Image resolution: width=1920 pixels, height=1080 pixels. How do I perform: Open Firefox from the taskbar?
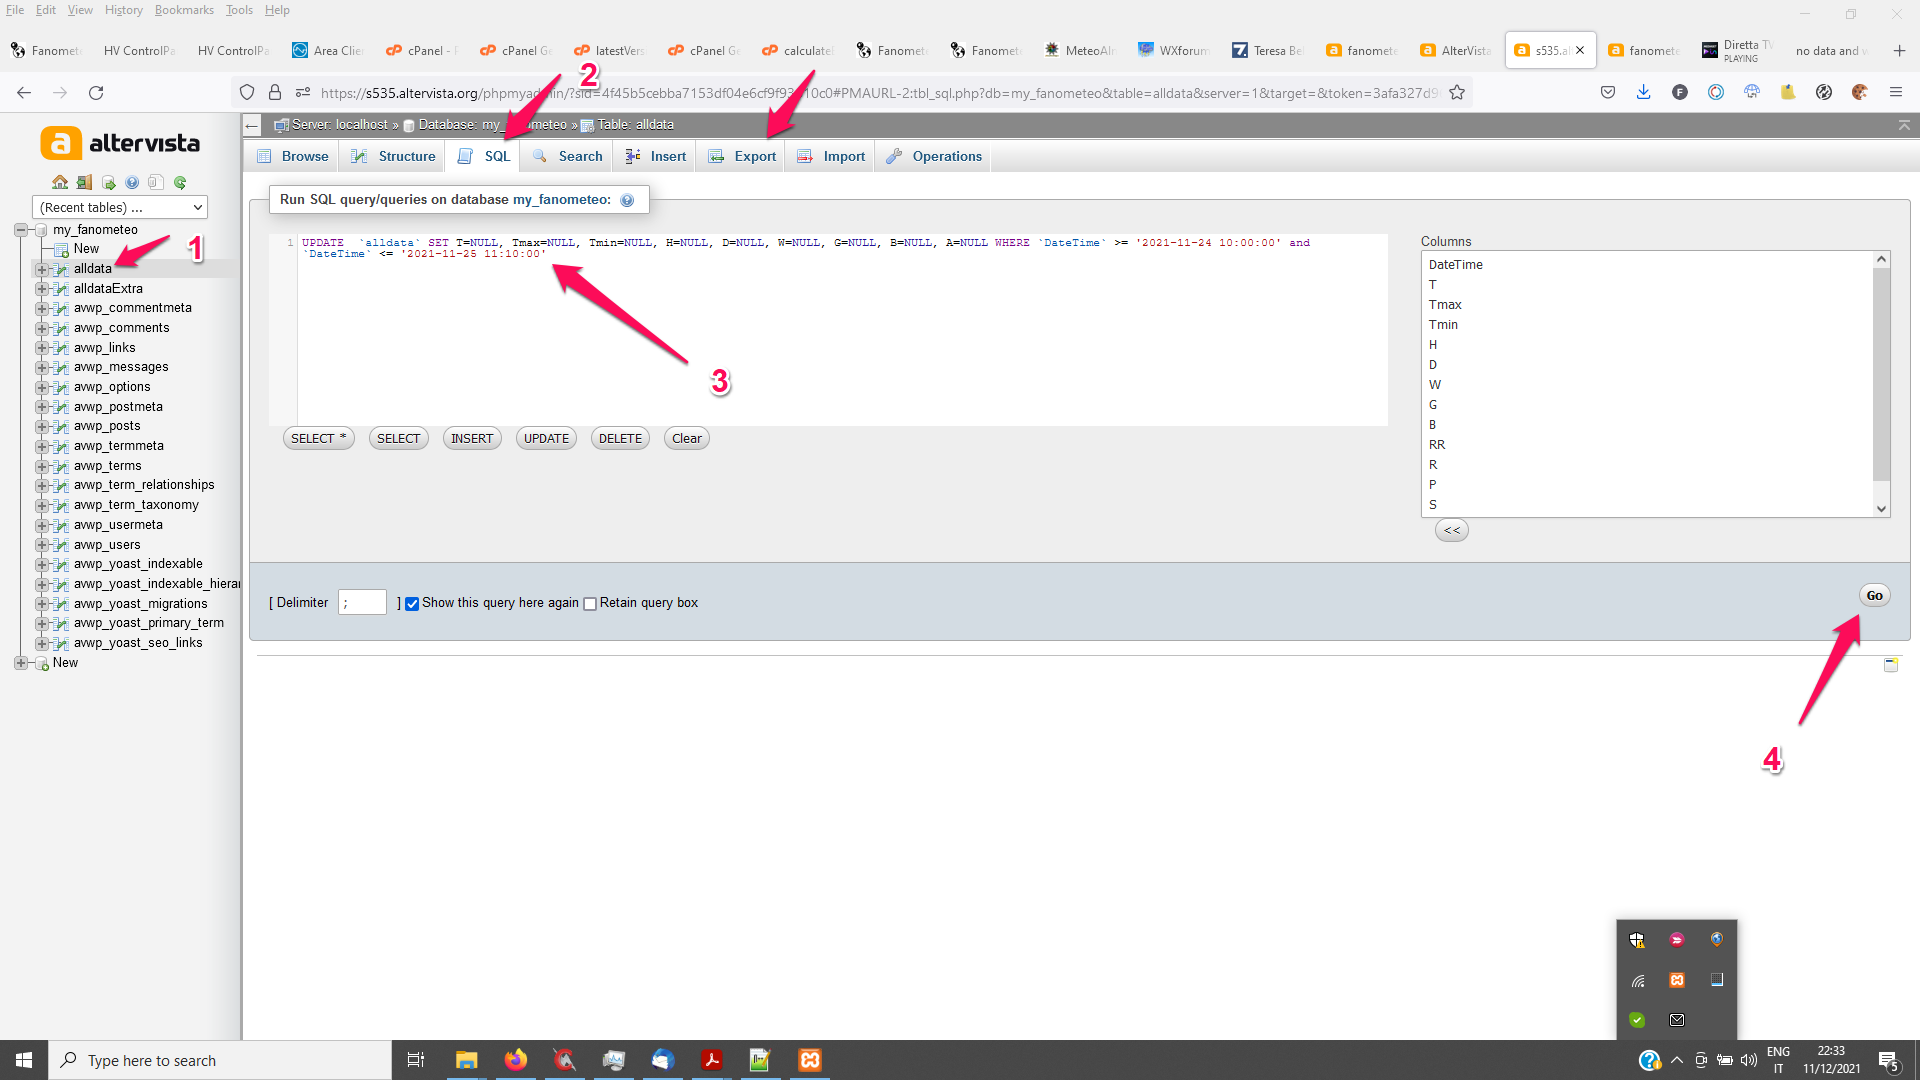pyautogui.click(x=515, y=1060)
